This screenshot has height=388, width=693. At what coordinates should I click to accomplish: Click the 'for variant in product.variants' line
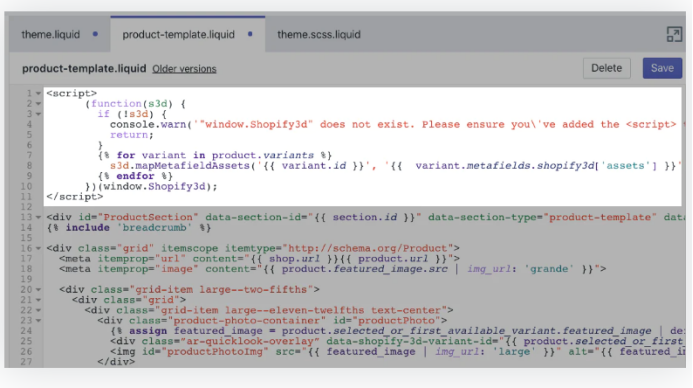215,156
